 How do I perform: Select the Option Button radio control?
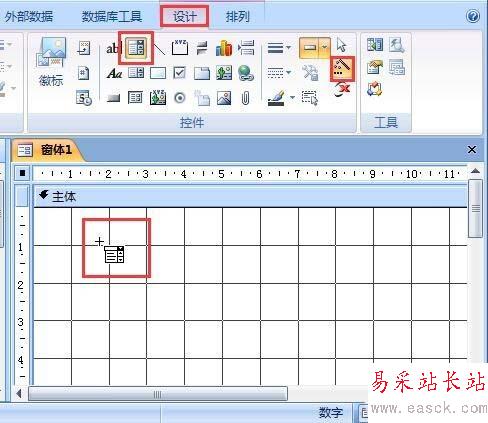pyautogui.click(x=180, y=98)
